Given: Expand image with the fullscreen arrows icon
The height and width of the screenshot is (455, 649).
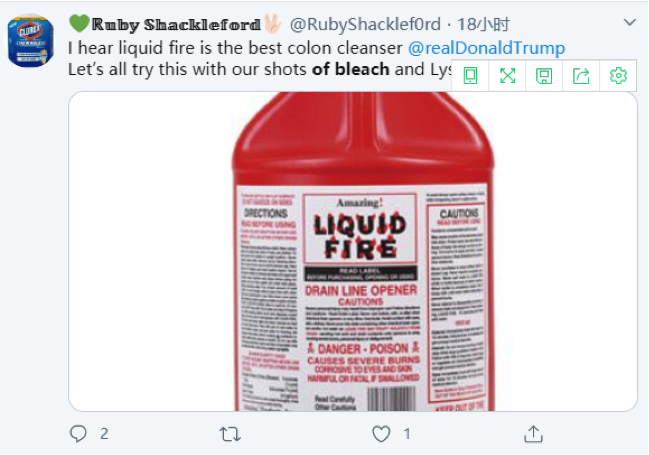Looking at the screenshot, I should 507,76.
